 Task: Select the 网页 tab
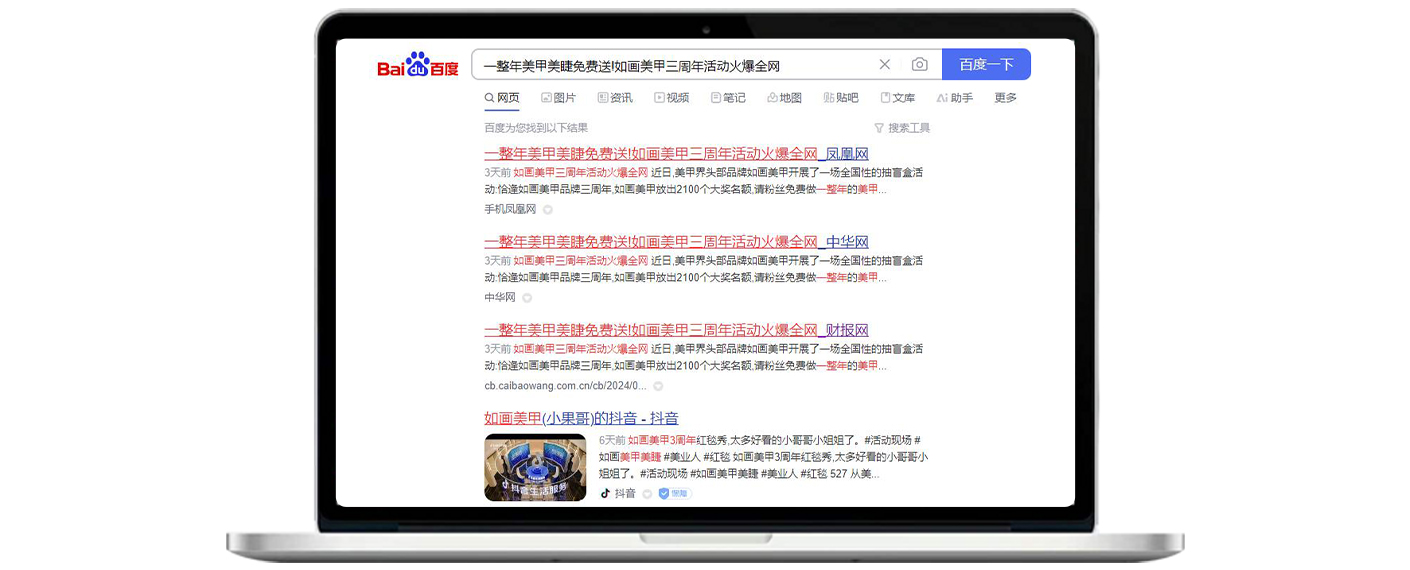502,98
